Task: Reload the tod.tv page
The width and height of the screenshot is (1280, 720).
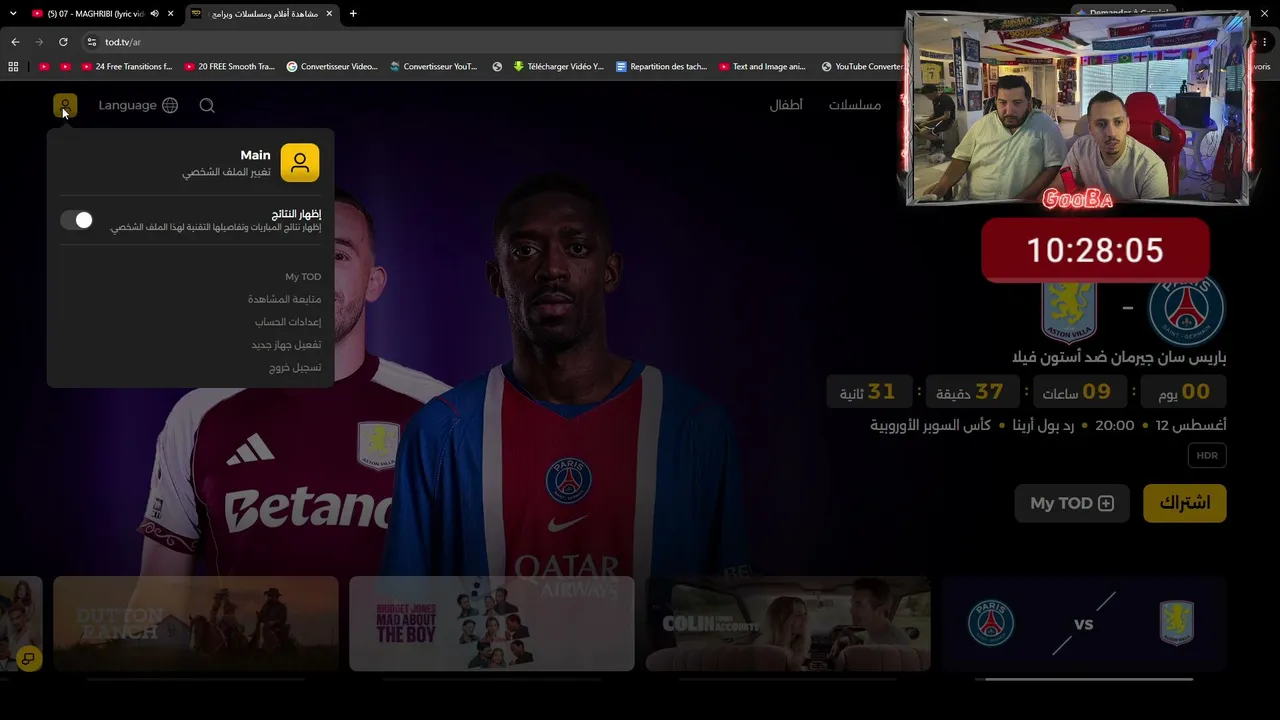Action: point(63,42)
